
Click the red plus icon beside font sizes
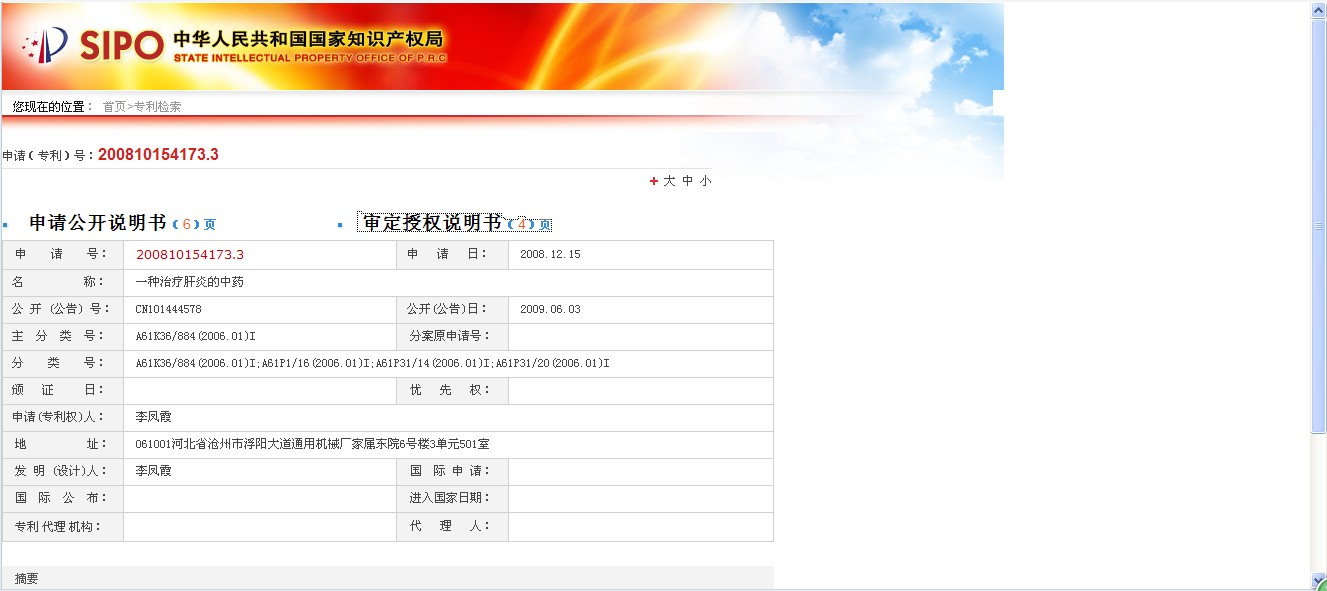654,181
